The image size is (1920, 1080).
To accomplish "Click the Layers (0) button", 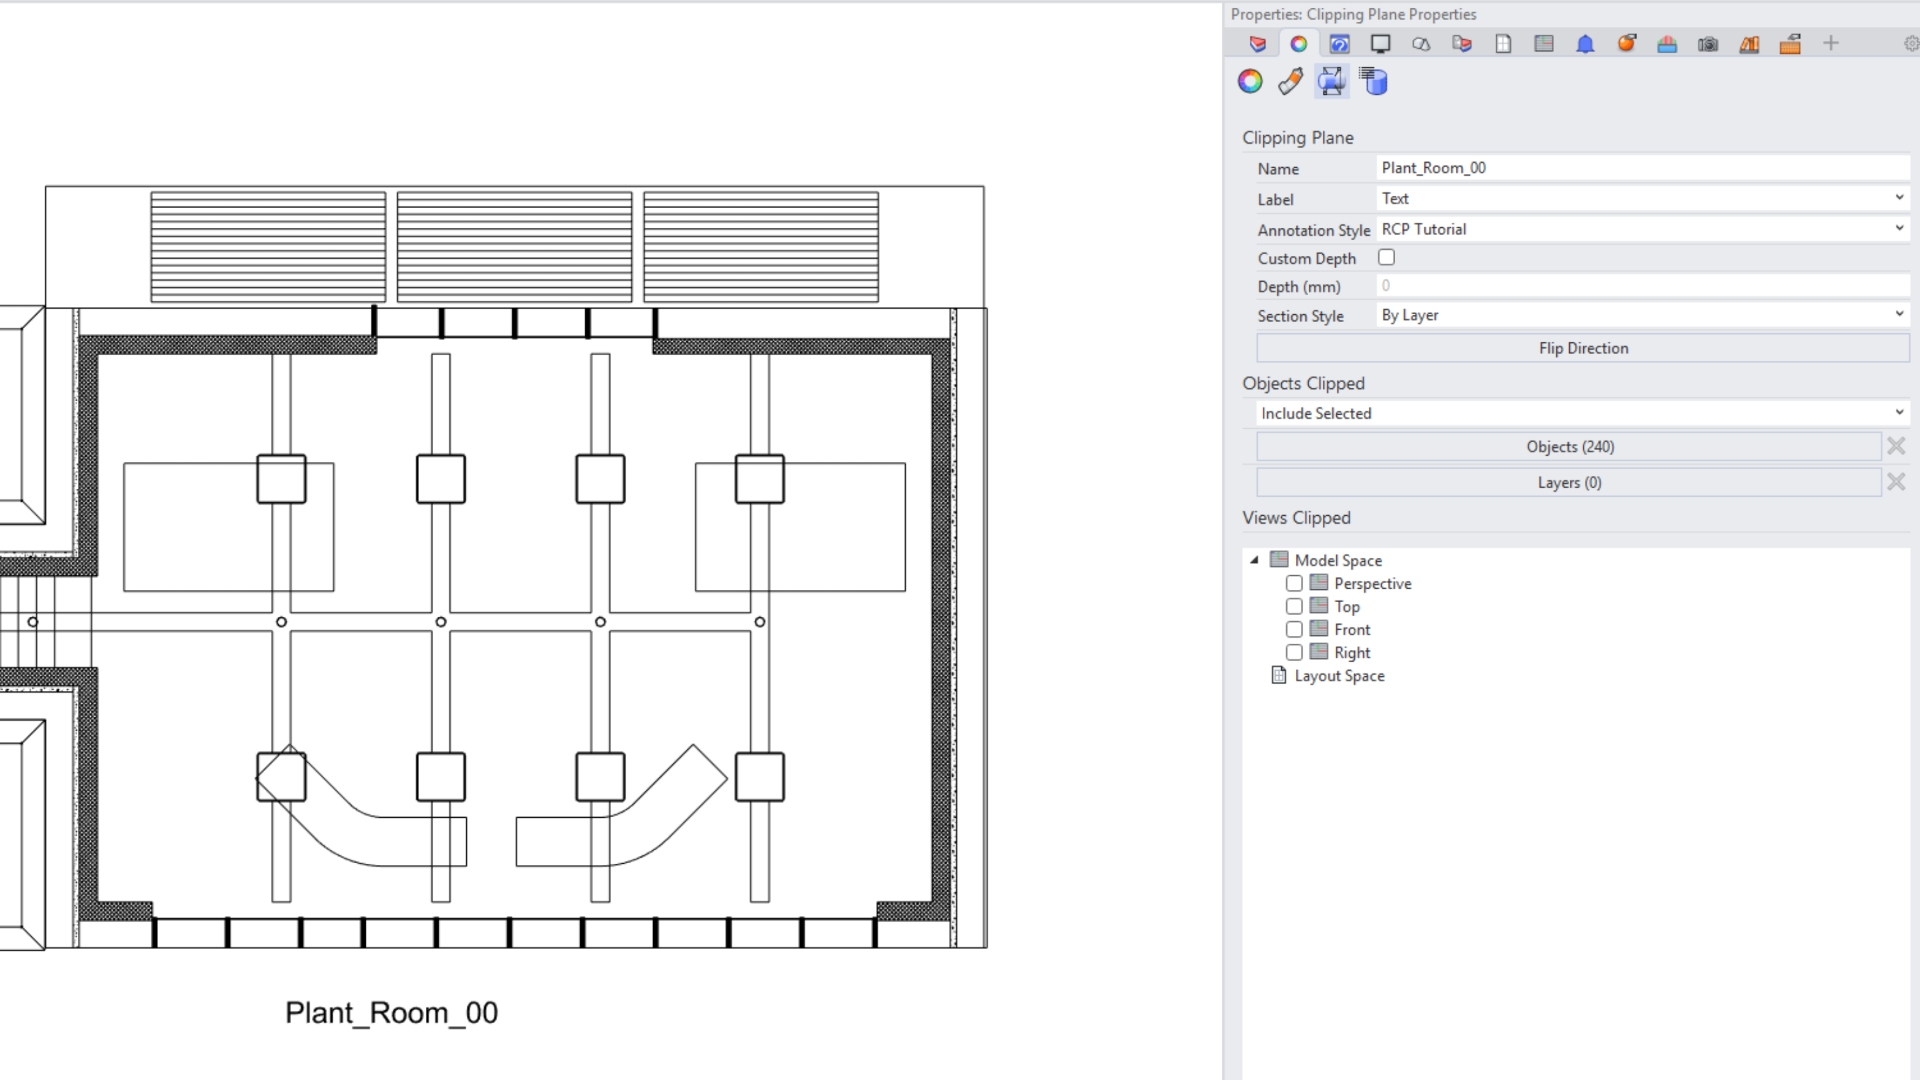I will pyautogui.click(x=1569, y=483).
